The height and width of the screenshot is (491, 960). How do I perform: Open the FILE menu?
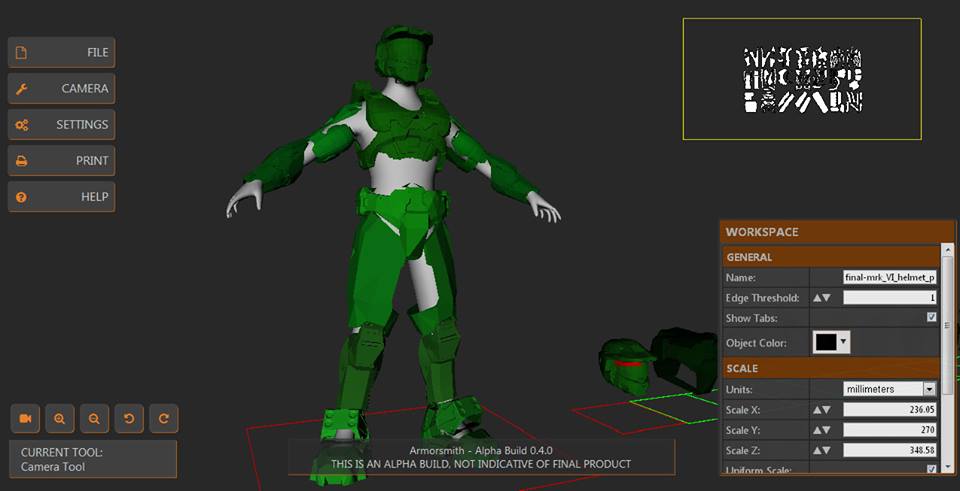pos(61,53)
